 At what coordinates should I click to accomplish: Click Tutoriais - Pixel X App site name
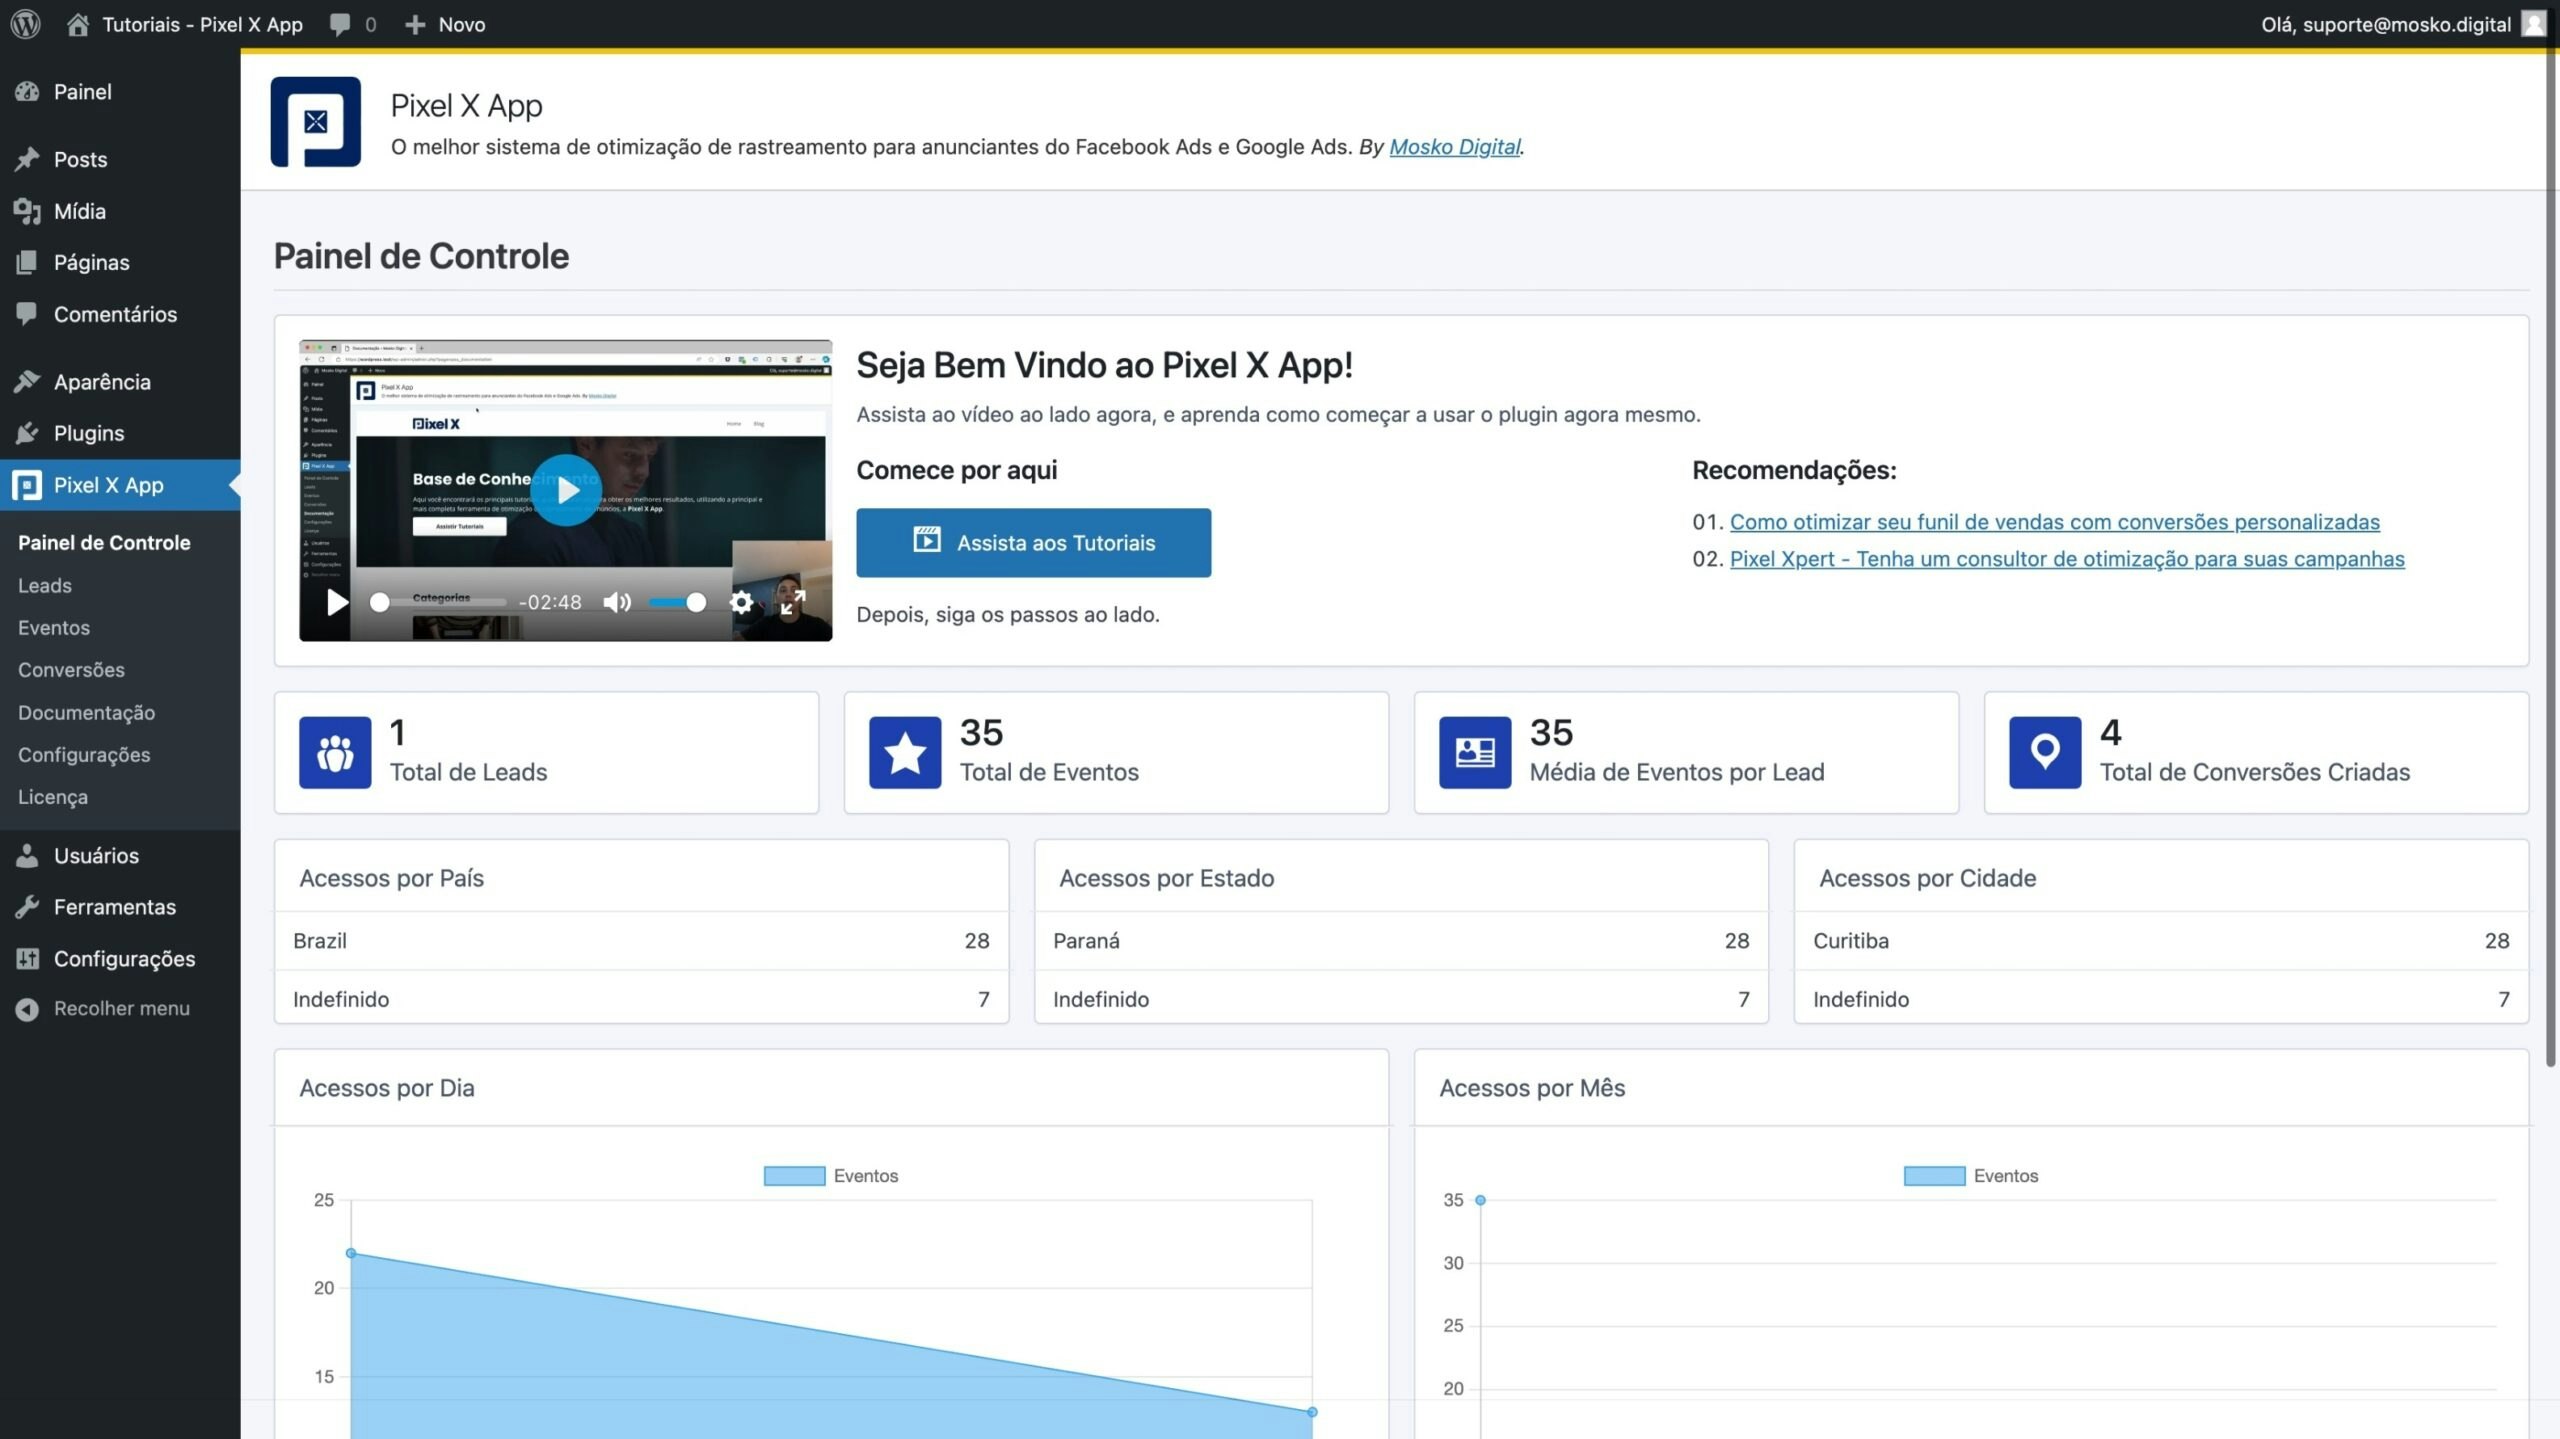[202, 24]
